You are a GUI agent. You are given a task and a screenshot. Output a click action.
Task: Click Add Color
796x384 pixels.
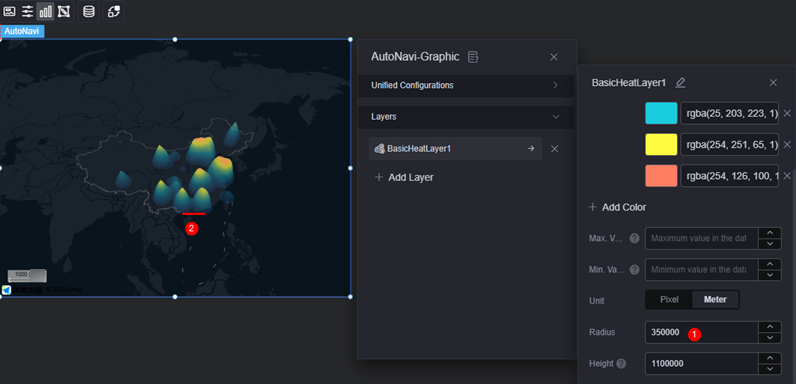click(x=617, y=207)
